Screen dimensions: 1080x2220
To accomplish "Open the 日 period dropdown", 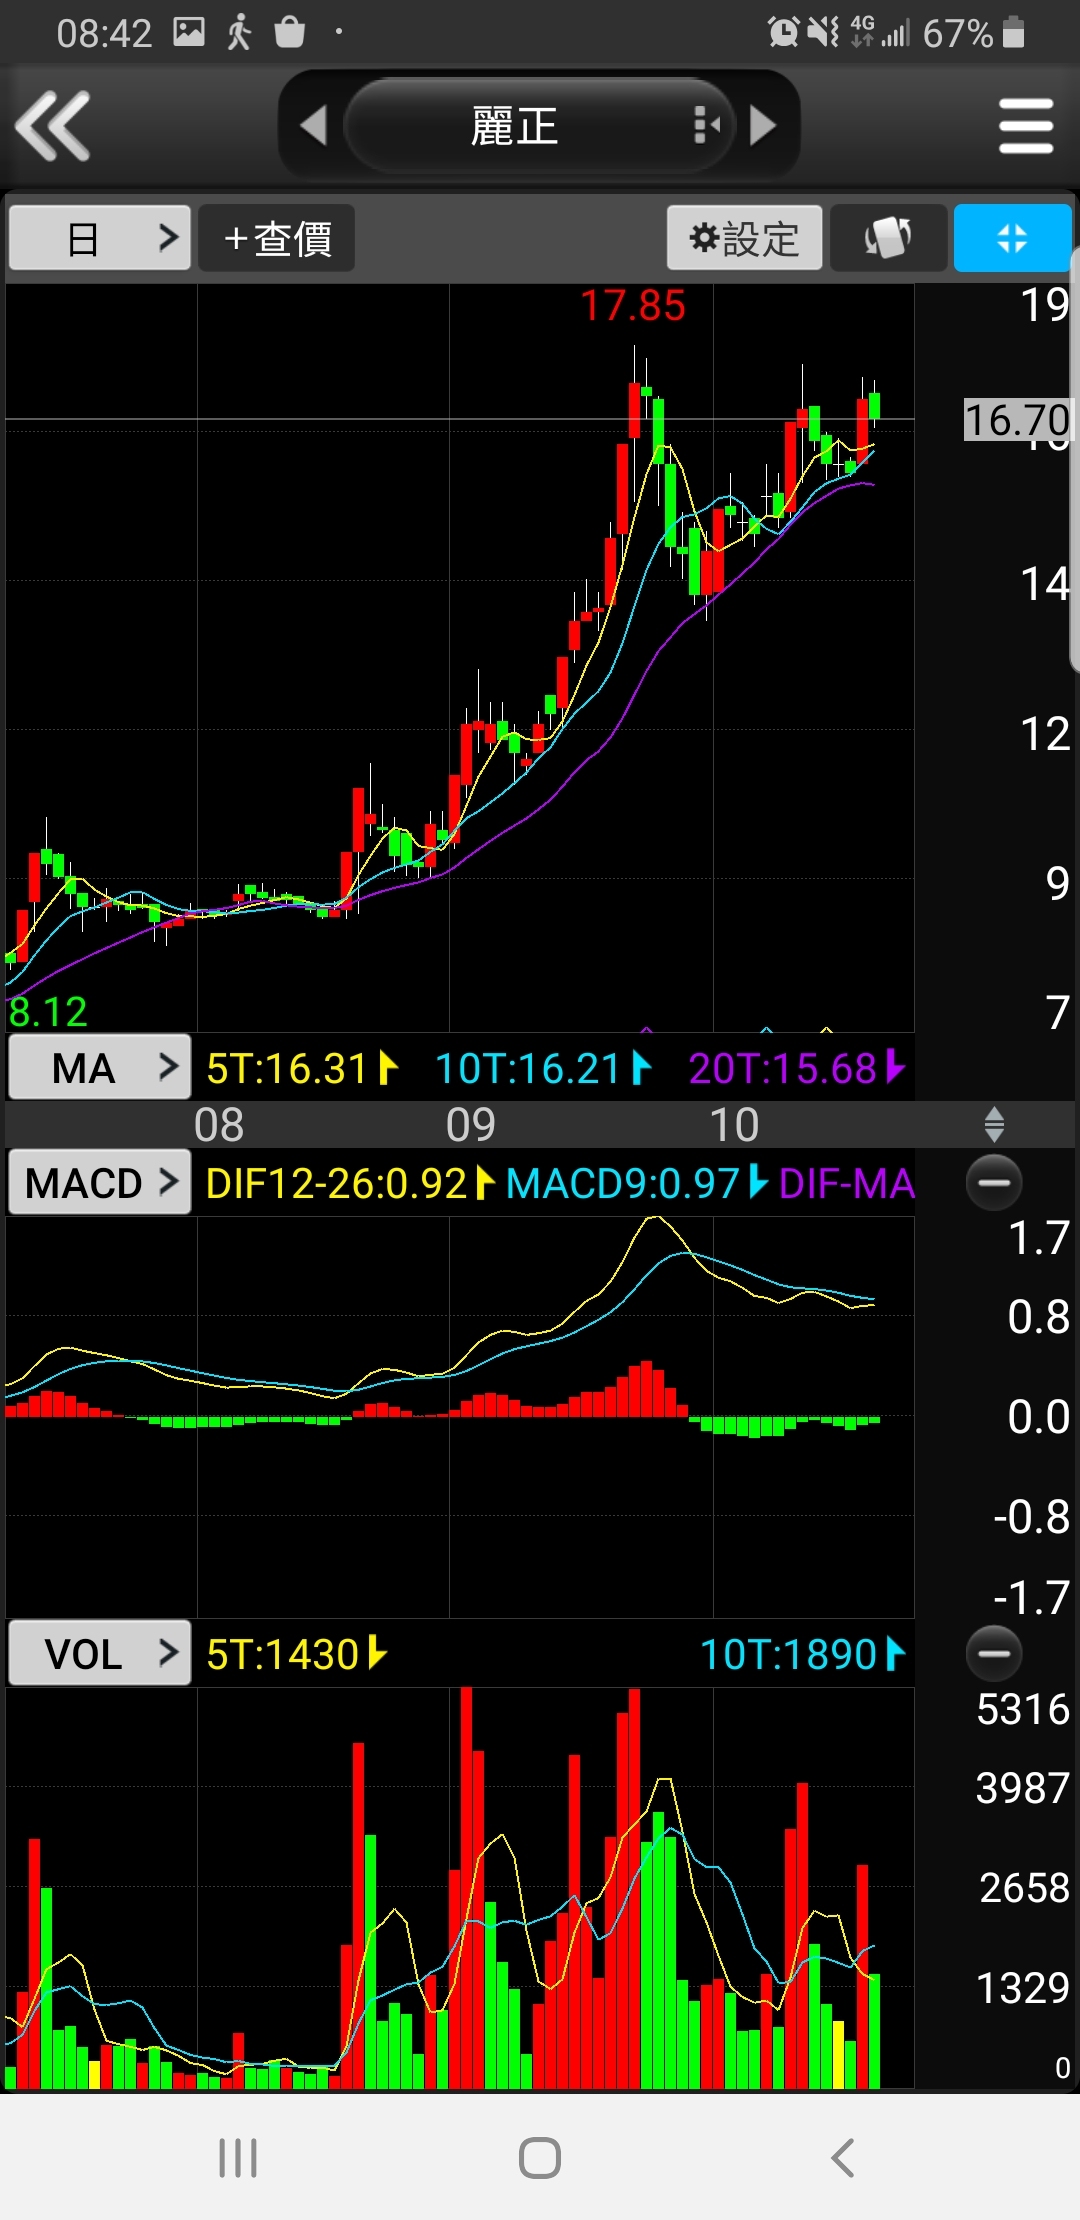I will [99, 238].
